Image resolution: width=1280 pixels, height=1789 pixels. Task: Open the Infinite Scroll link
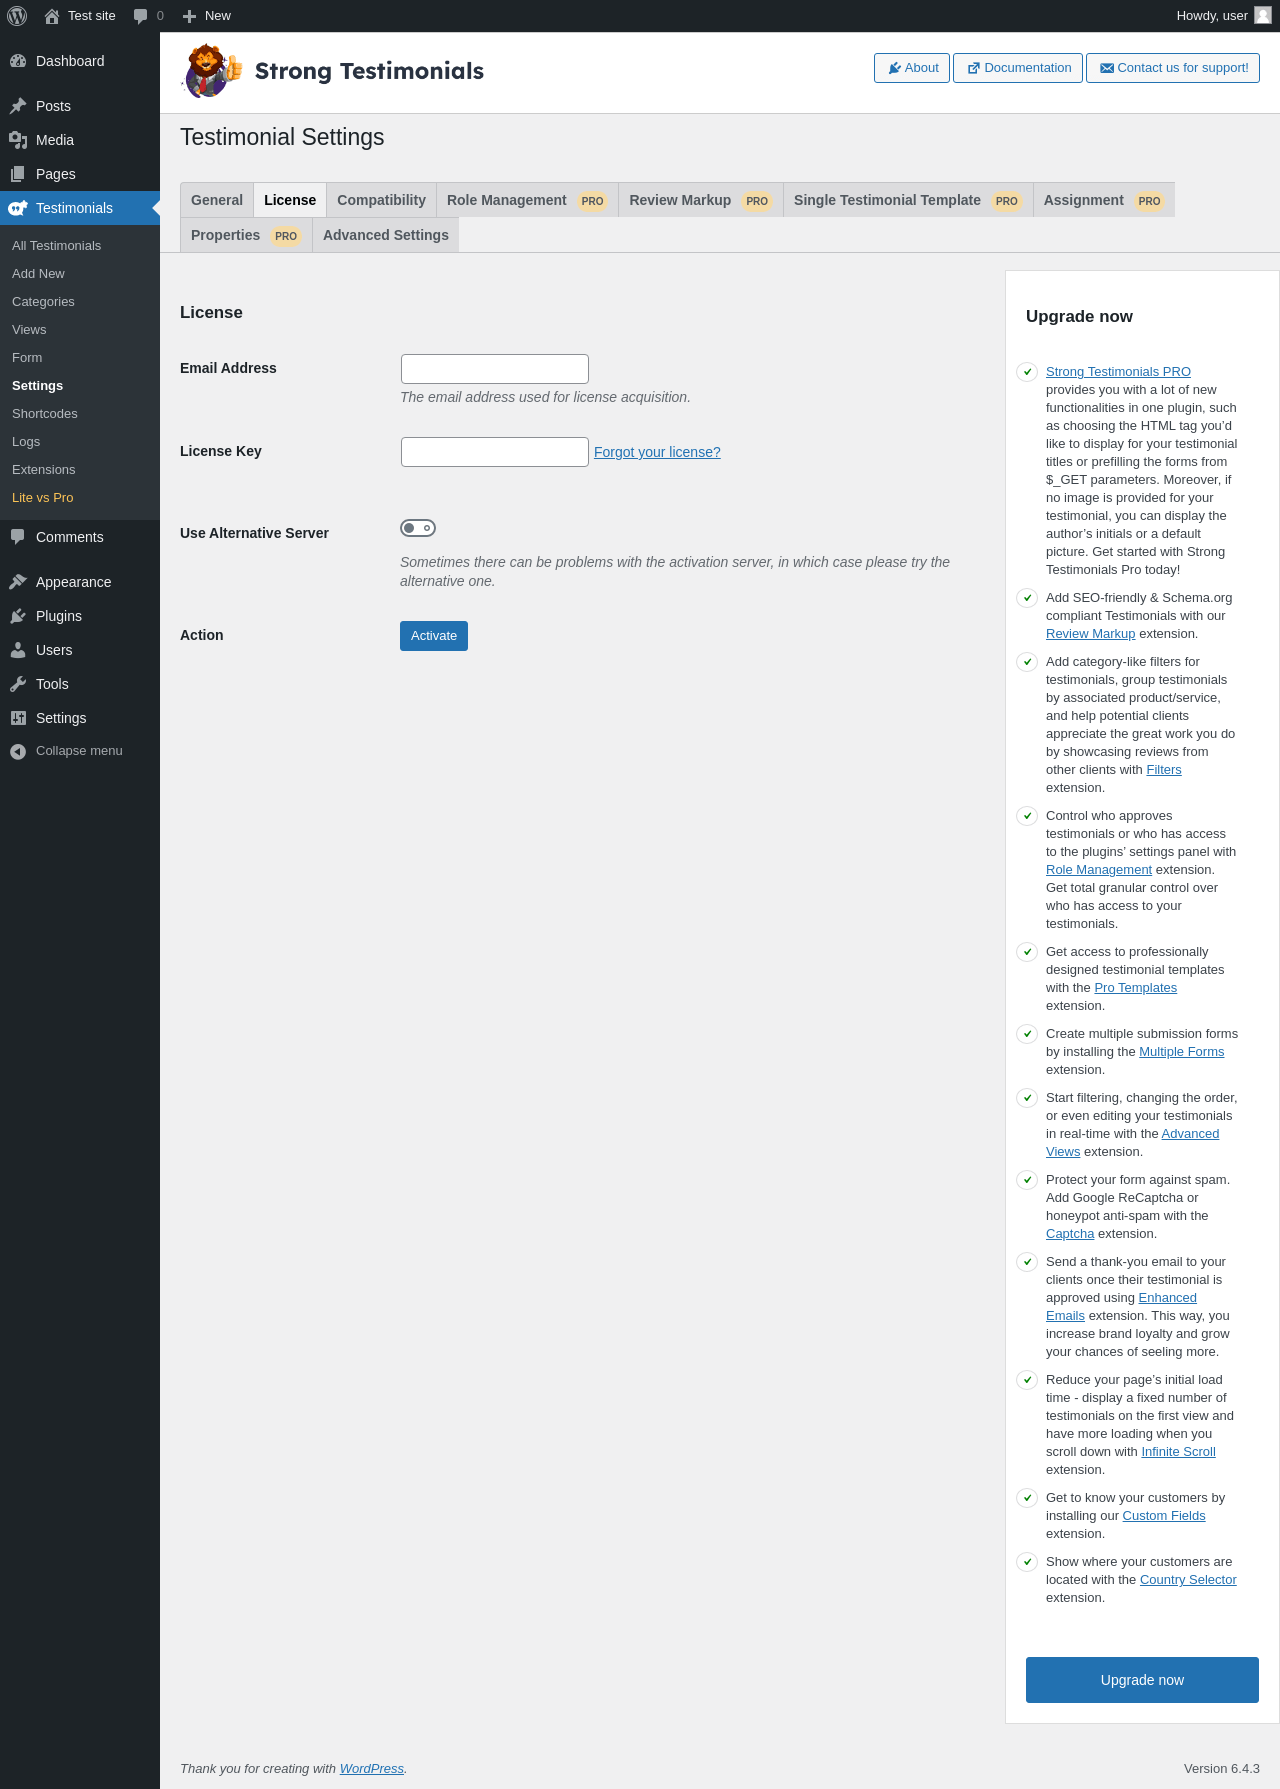tap(1178, 1452)
